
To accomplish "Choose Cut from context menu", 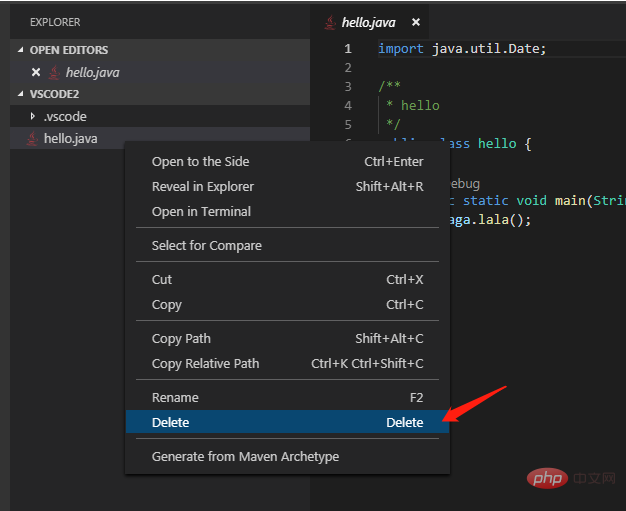I will click(x=287, y=279).
